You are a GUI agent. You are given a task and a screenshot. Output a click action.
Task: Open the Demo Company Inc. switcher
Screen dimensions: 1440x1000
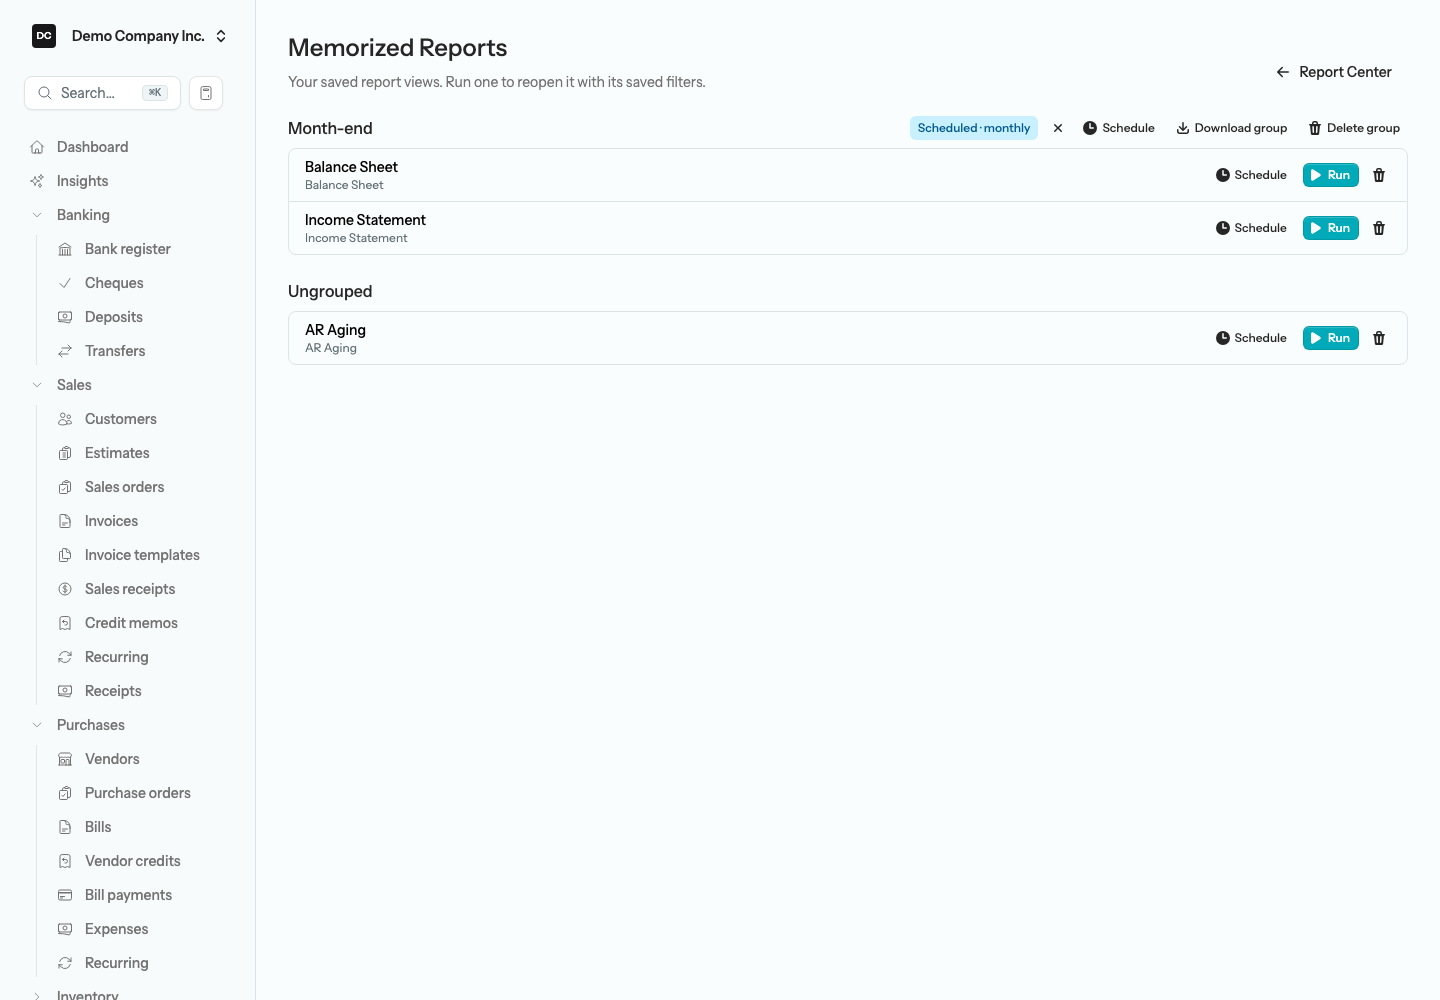(x=128, y=36)
